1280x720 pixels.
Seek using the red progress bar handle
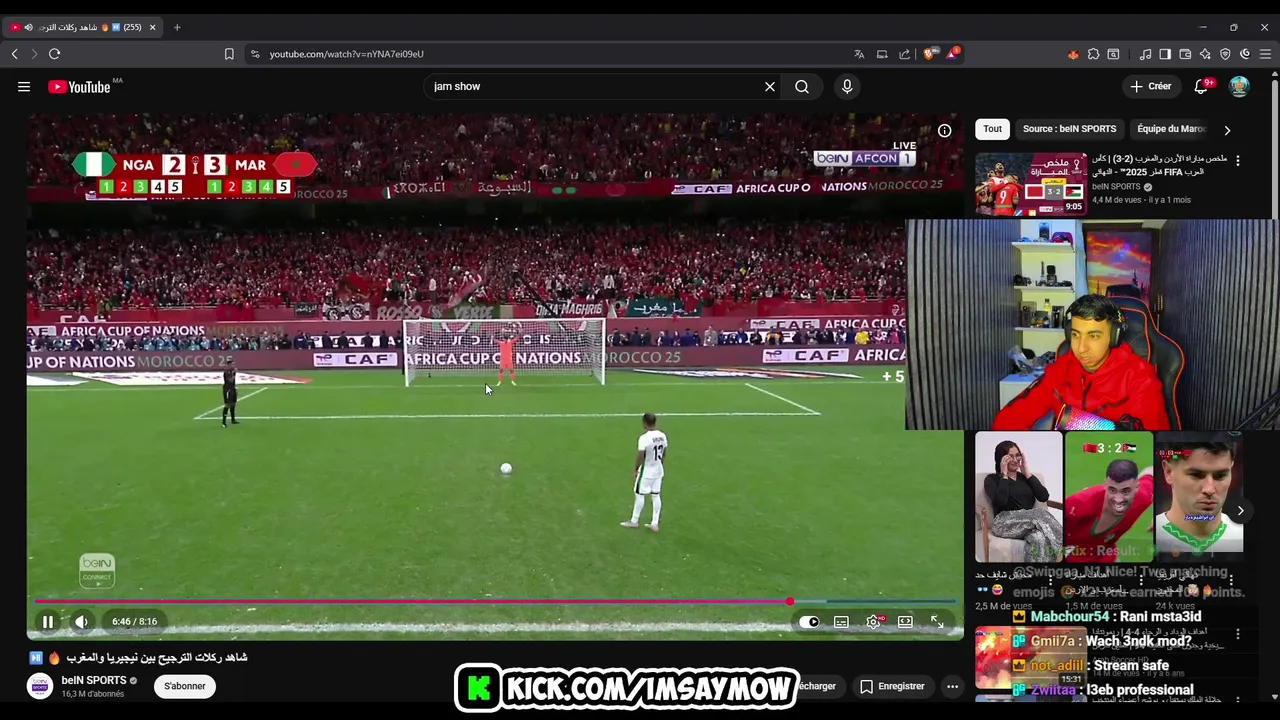click(790, 601)
